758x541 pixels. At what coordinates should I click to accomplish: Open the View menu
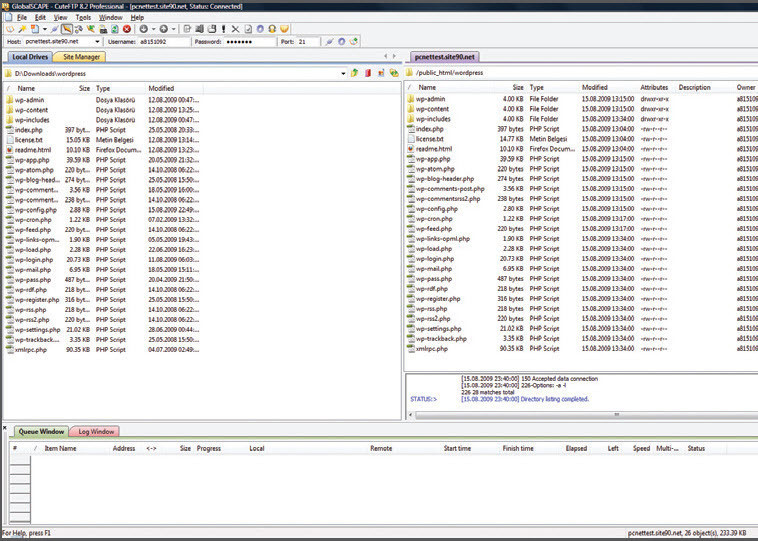point(60,17)
